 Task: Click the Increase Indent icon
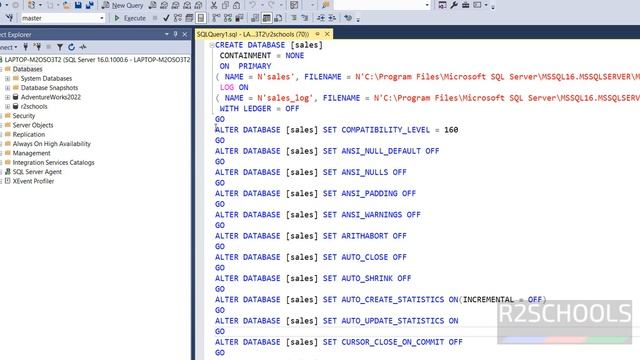click(332, 18)
